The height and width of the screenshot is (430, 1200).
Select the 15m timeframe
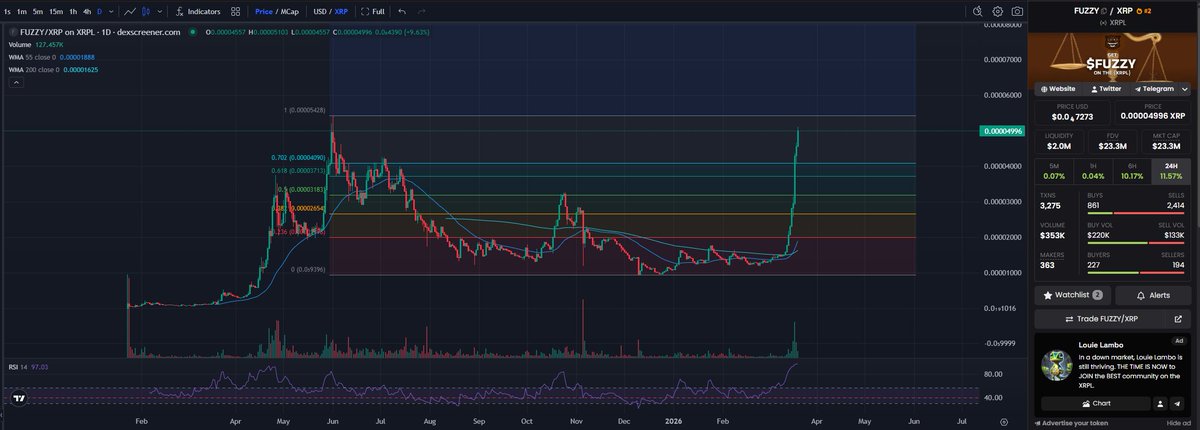coord(56,11)
